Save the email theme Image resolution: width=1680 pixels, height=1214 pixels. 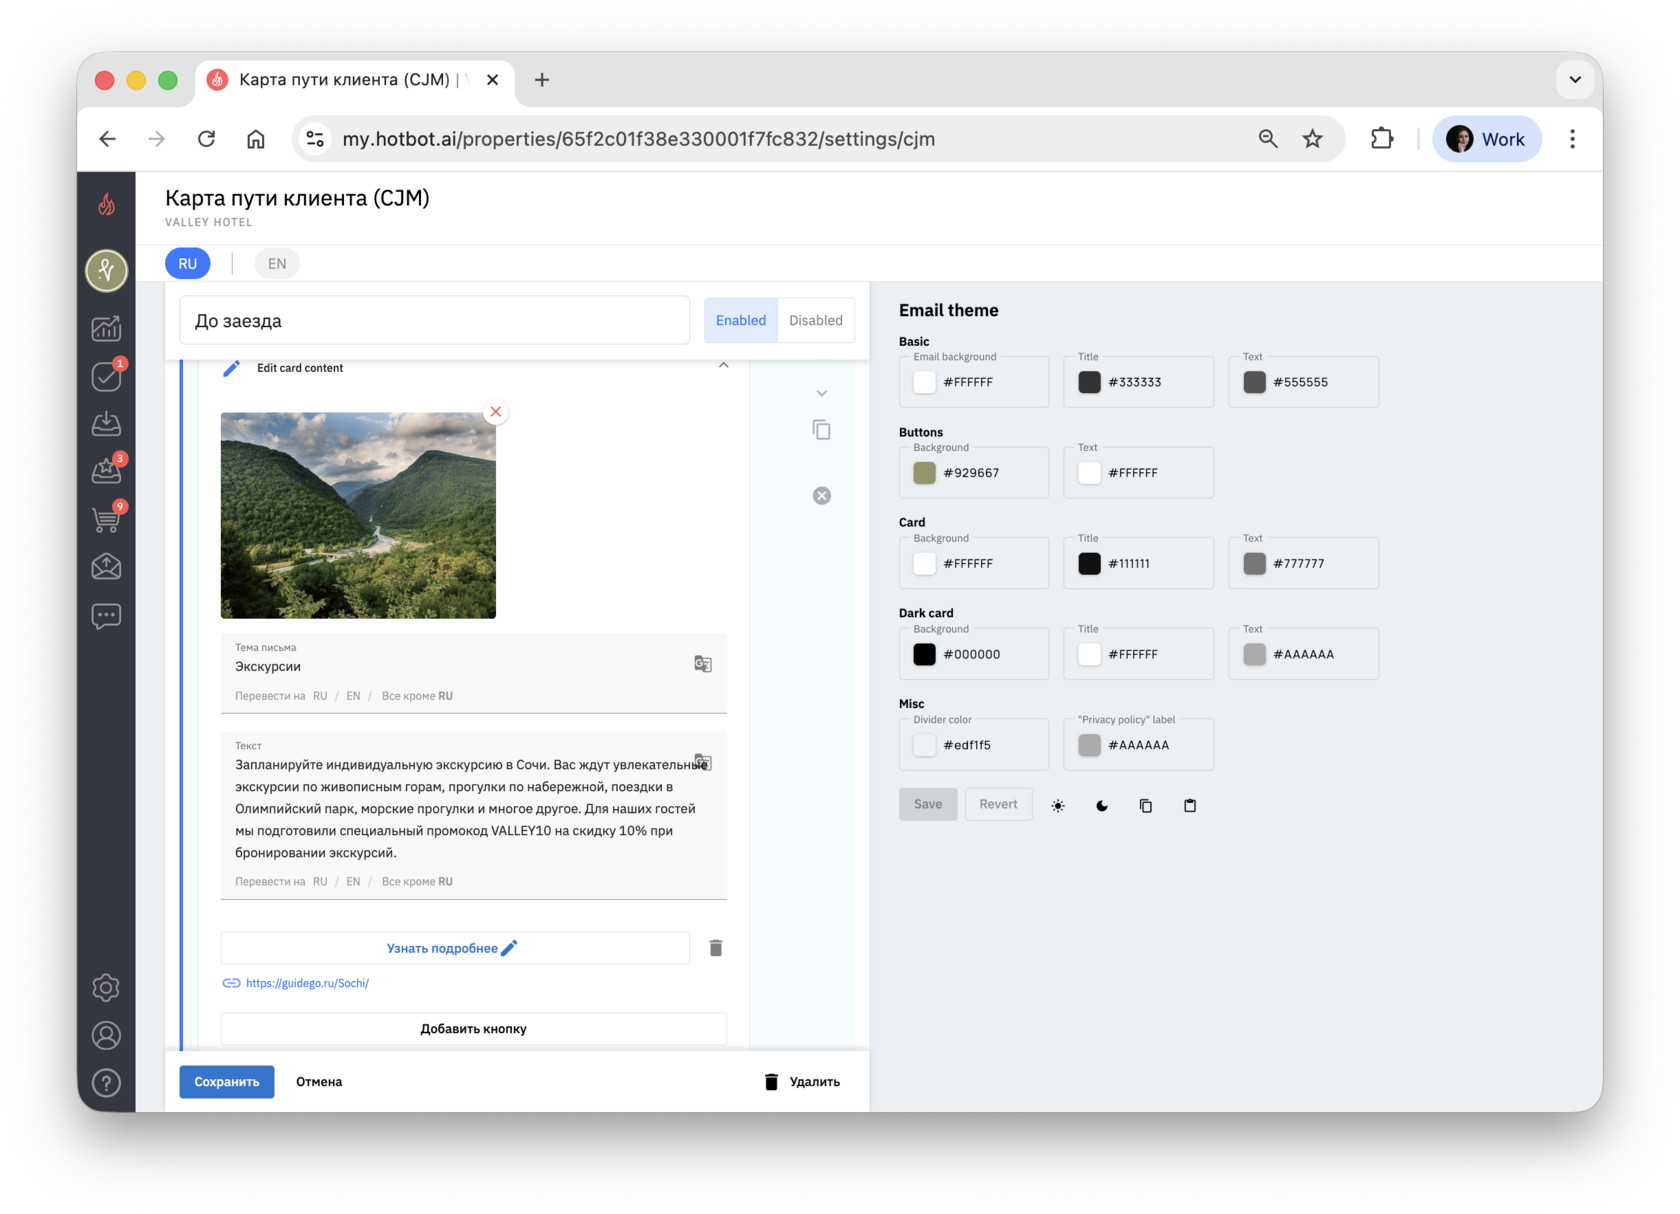928,804
